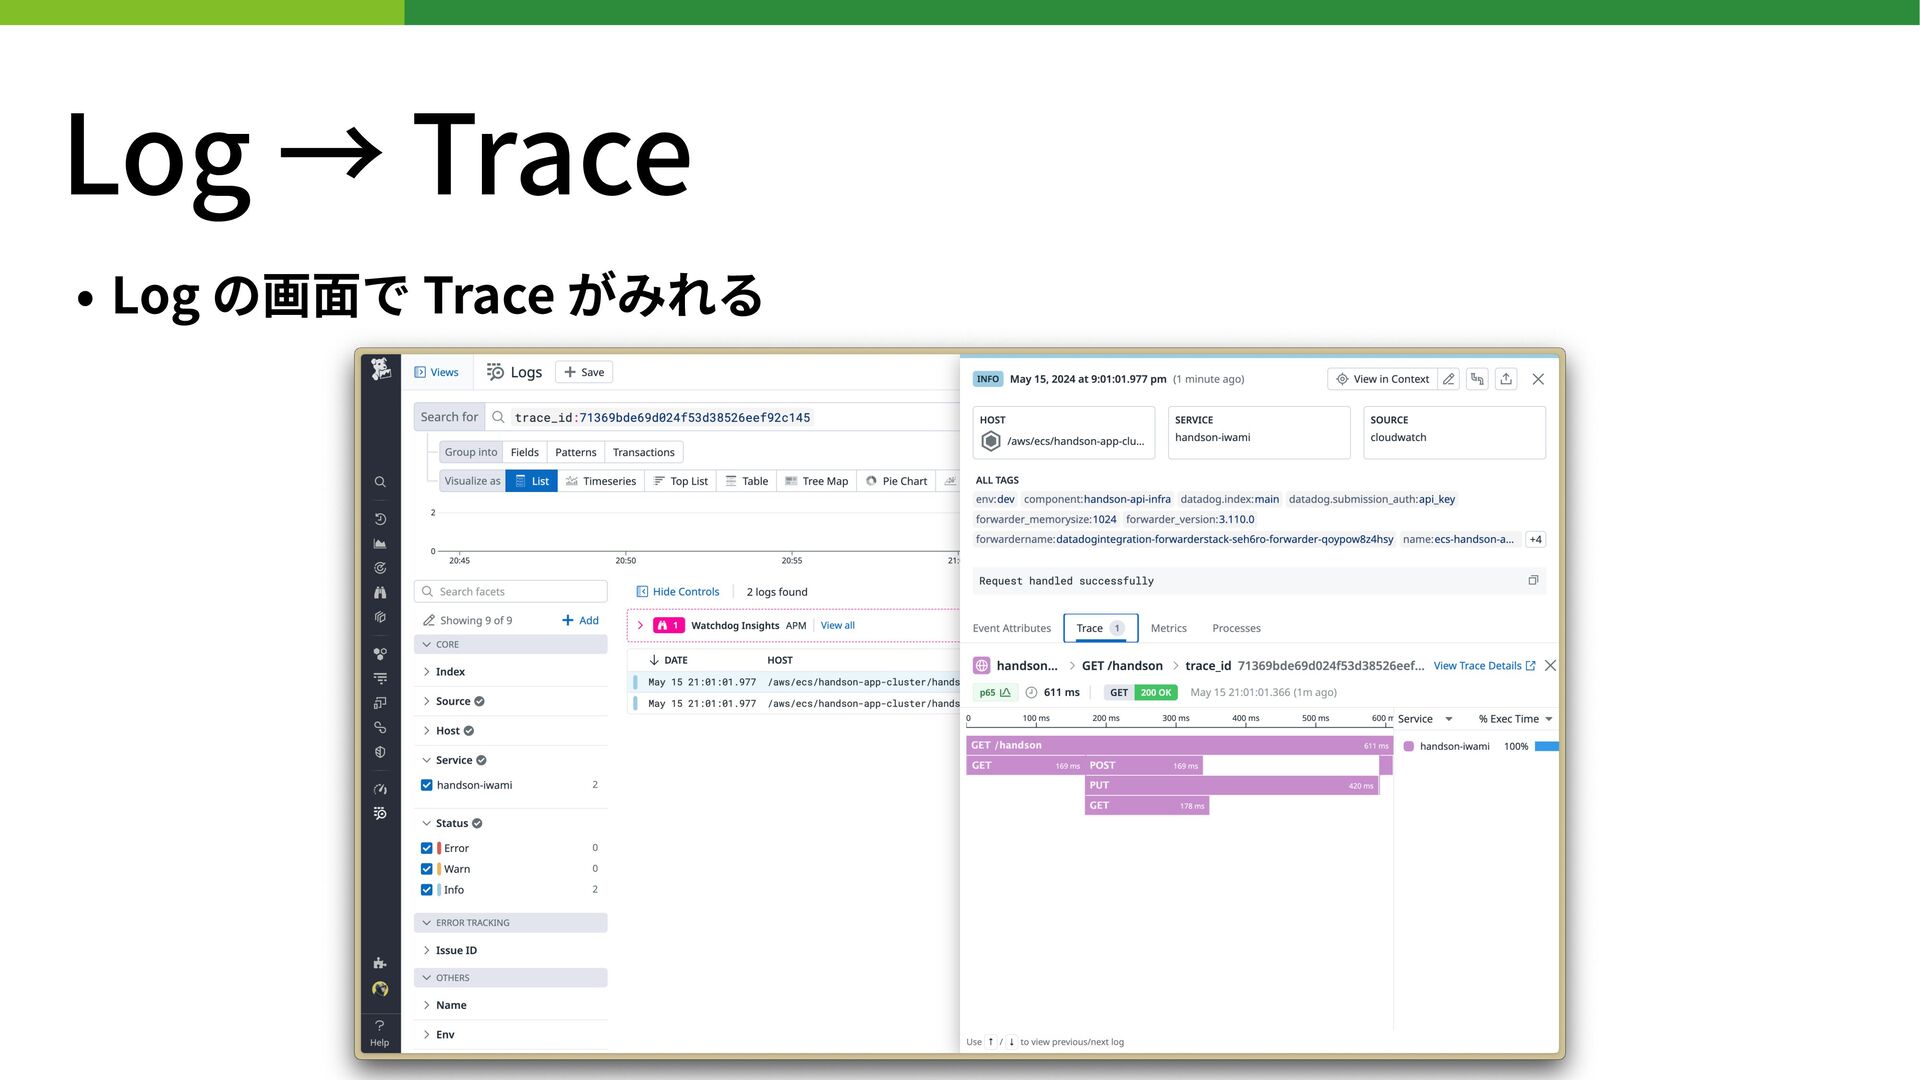This screenshot has width=1920, height=1080.
Task: Open the % Exec Time dropdown
Action: pyautogui.click(x=1515, y=719)
